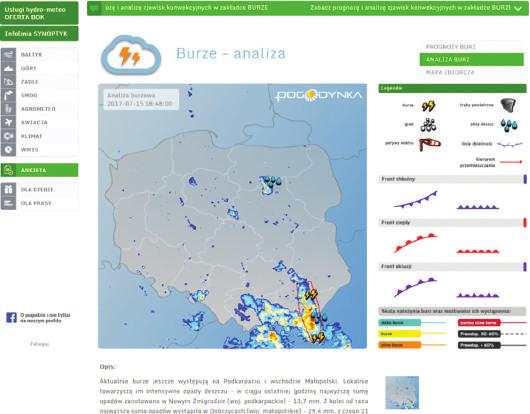The width and height of the screenshot is (530, 414).
Task: Open Klimat via its sidebar icon
Action: [8, 136]
